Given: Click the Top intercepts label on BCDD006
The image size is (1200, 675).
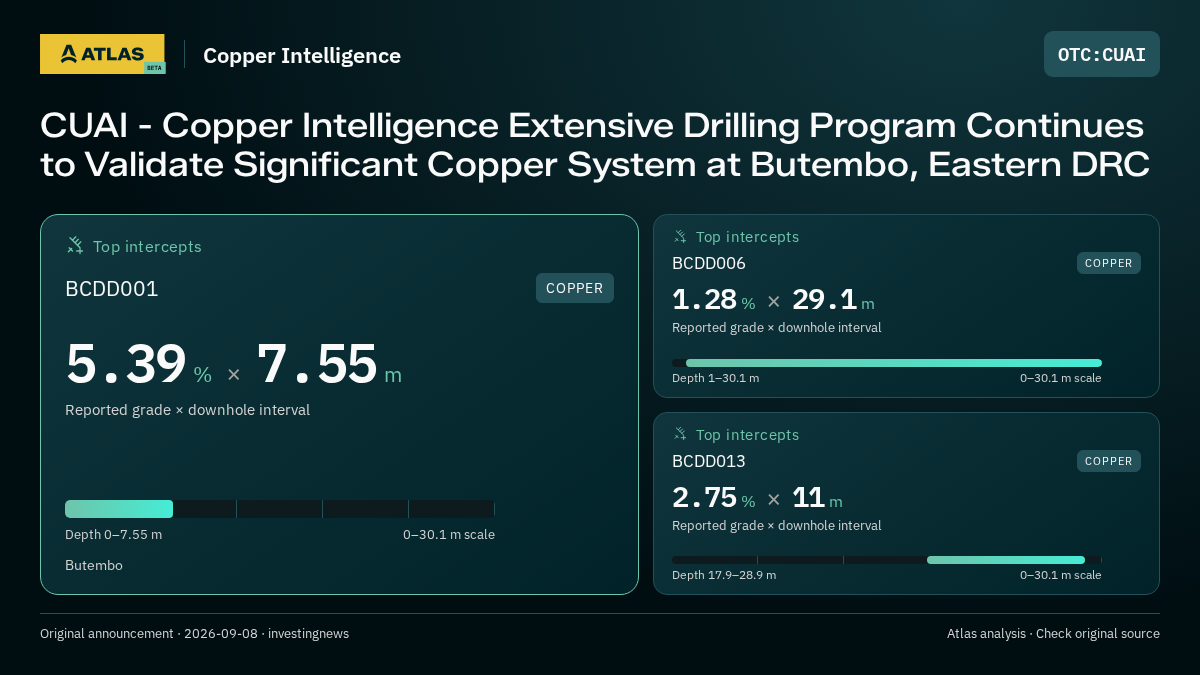Looking at the screenshot, I should pos(747,237).
